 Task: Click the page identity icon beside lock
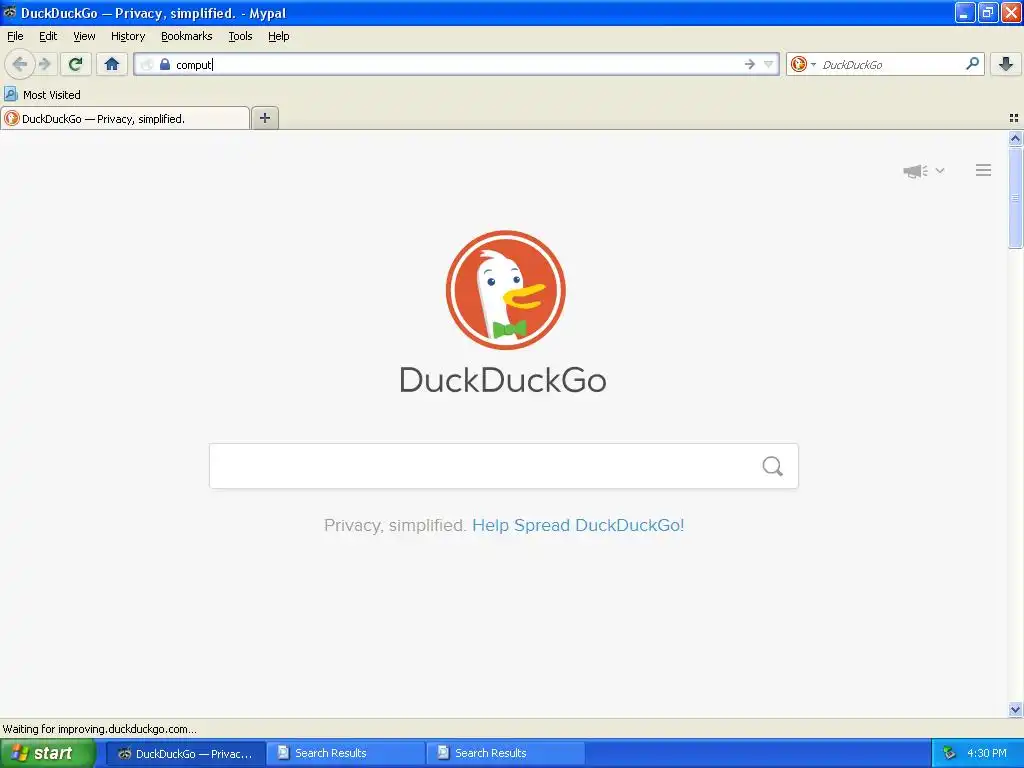(x=148, y=64)
